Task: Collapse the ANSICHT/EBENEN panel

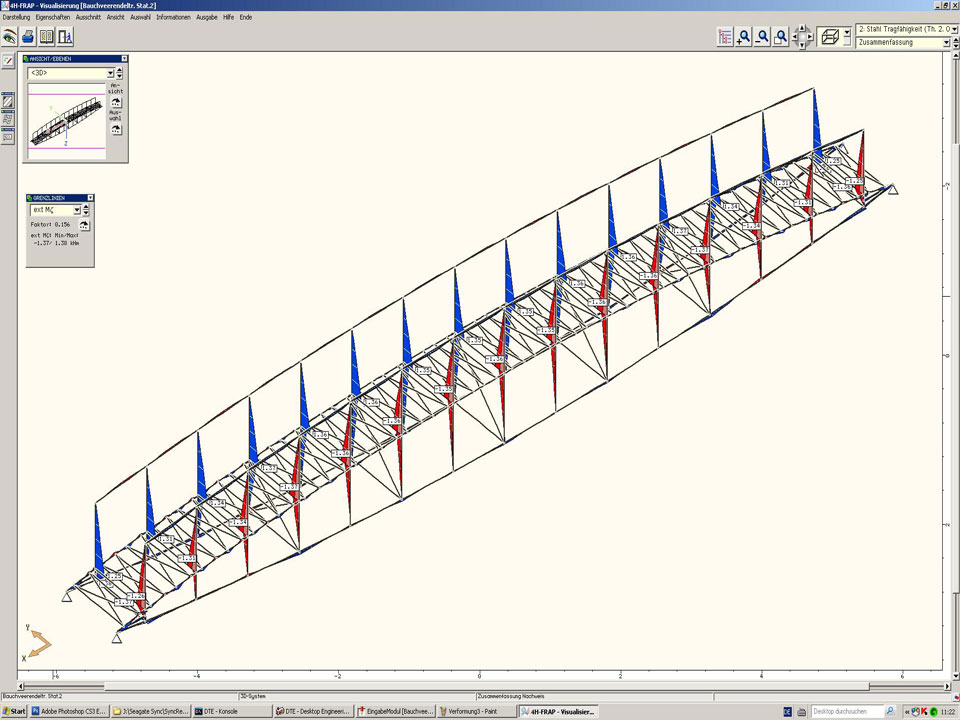Action: pos(124,59)
